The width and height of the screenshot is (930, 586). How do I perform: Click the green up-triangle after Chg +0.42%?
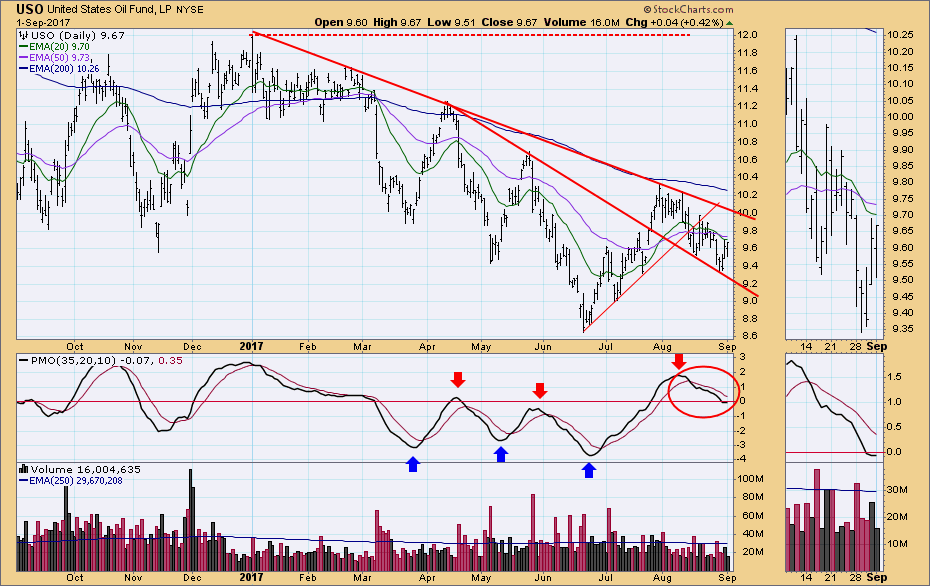point(730,23)
